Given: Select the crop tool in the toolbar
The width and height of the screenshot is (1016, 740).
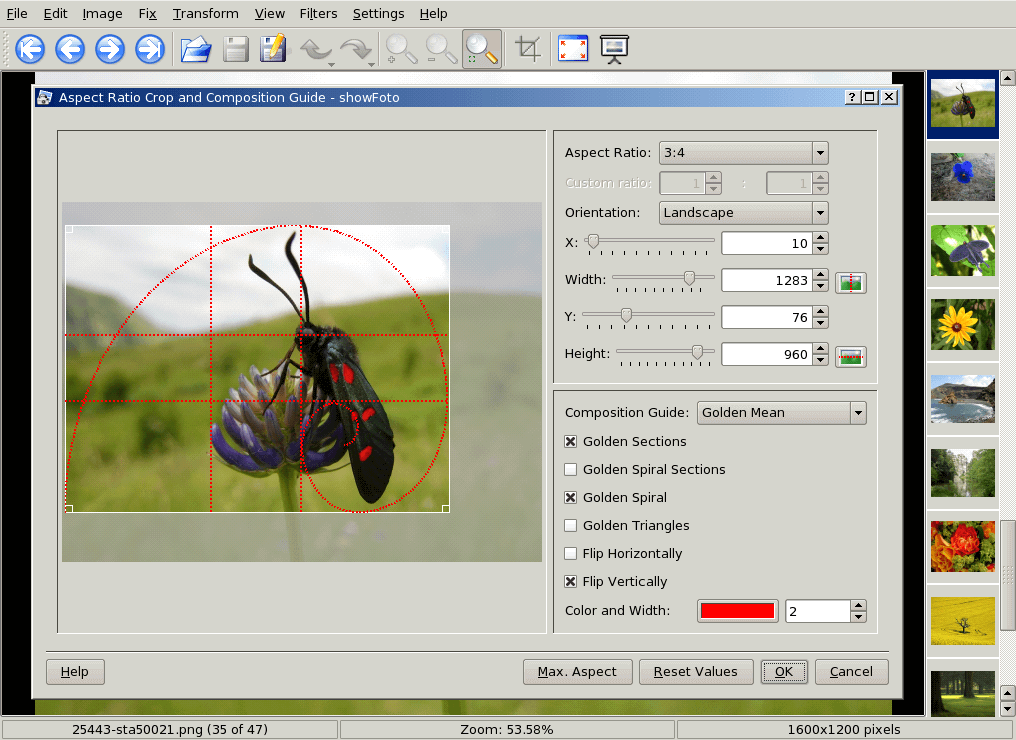Looking at the screenshot, I should [x=528, y=48].
